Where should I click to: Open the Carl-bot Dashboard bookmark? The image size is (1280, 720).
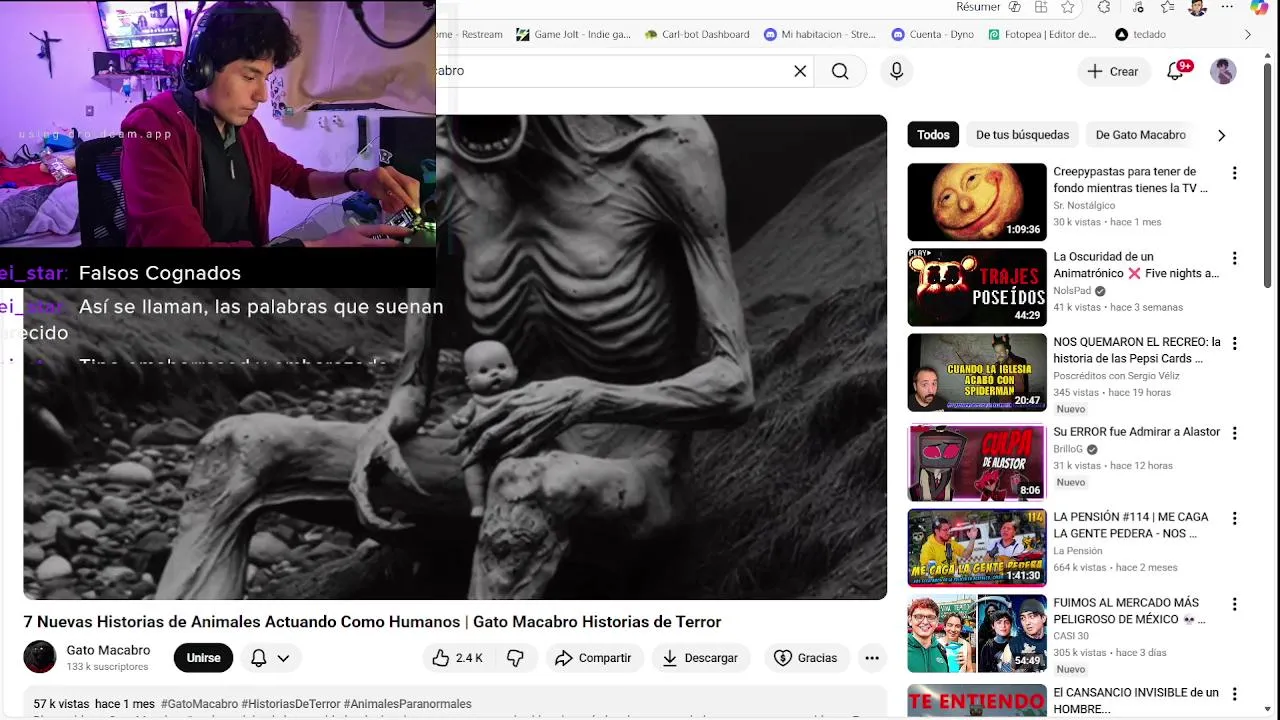coord(697,34)
